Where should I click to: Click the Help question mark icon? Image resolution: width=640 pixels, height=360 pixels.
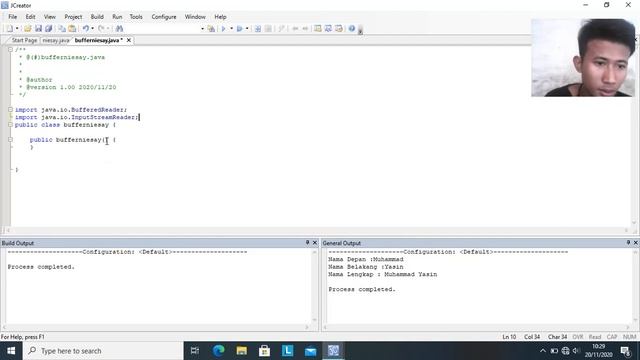(352, 29)
